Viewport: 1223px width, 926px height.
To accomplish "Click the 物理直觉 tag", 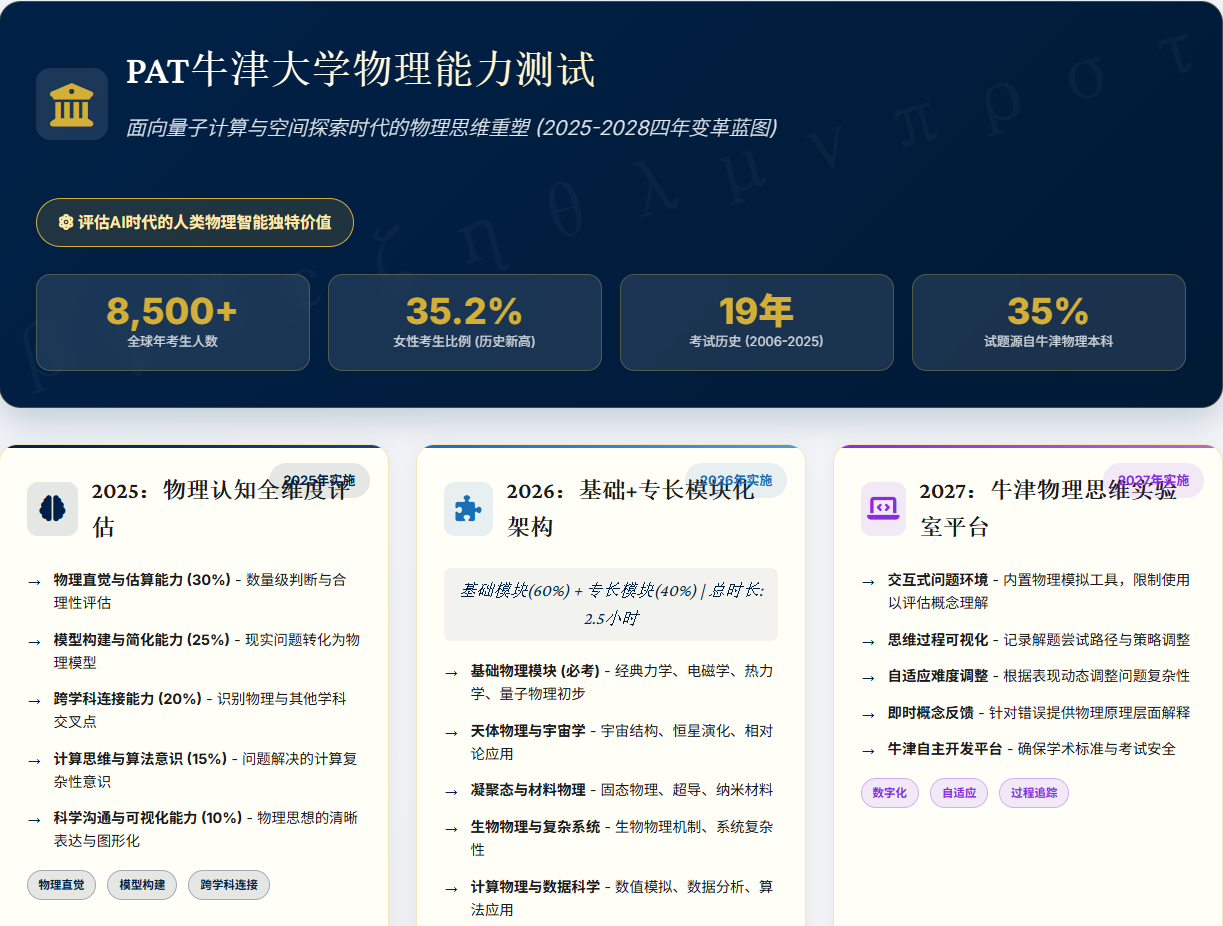I will click(x=61, y=885).
